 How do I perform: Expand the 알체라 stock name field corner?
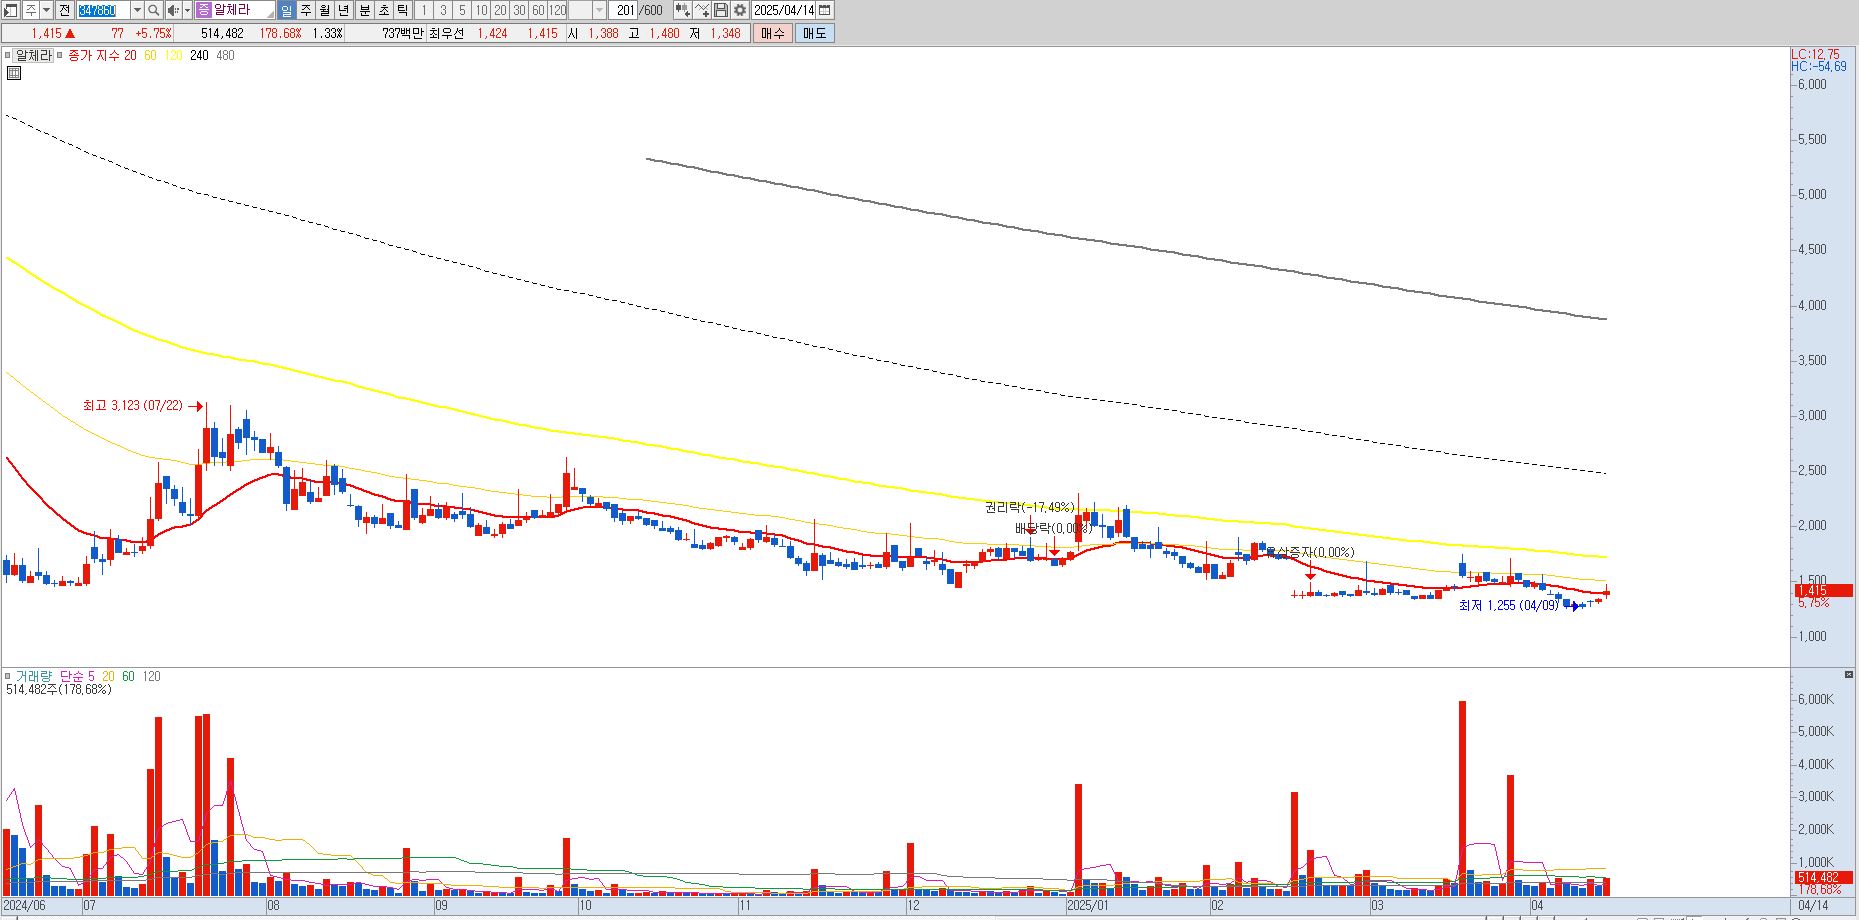[270, 14]
